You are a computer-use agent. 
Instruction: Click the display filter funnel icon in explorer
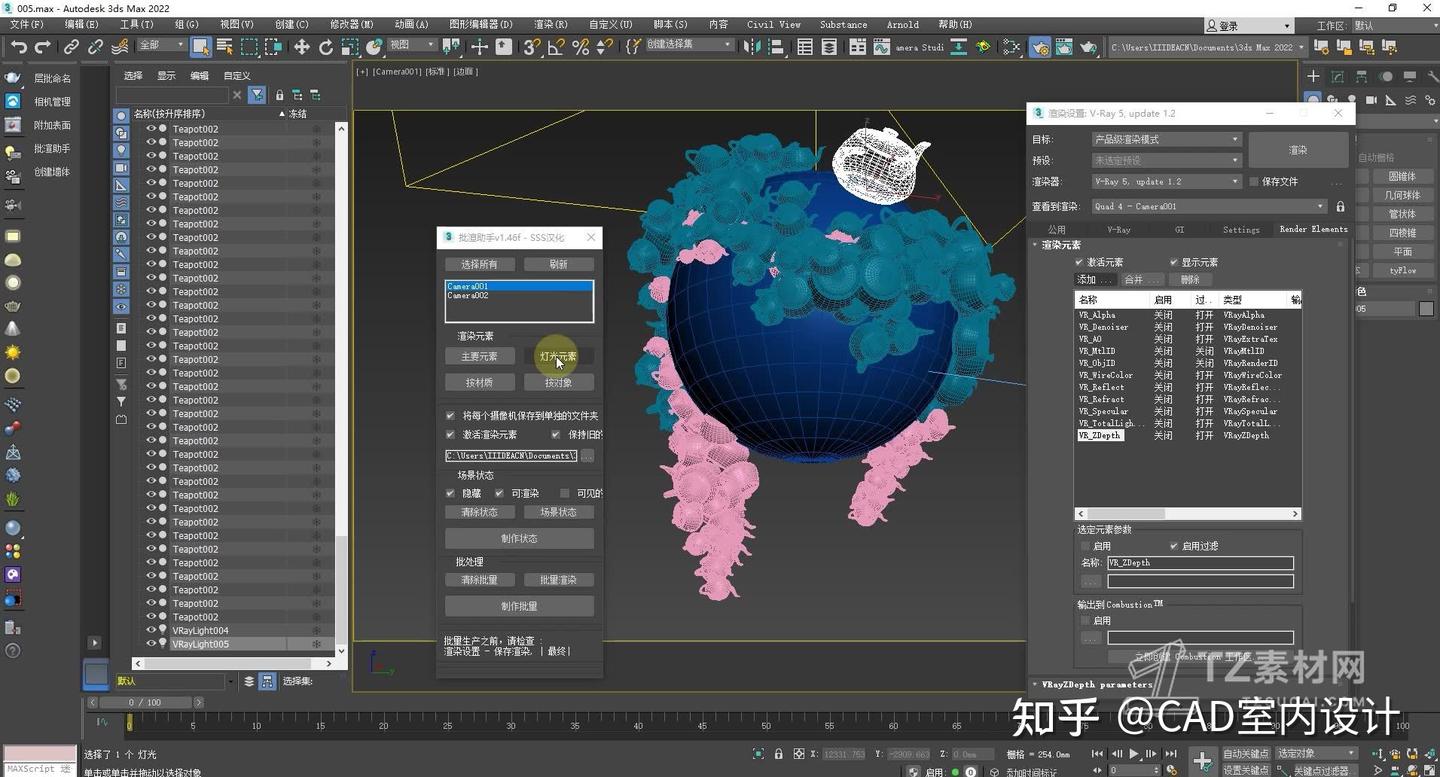[257, 95]
